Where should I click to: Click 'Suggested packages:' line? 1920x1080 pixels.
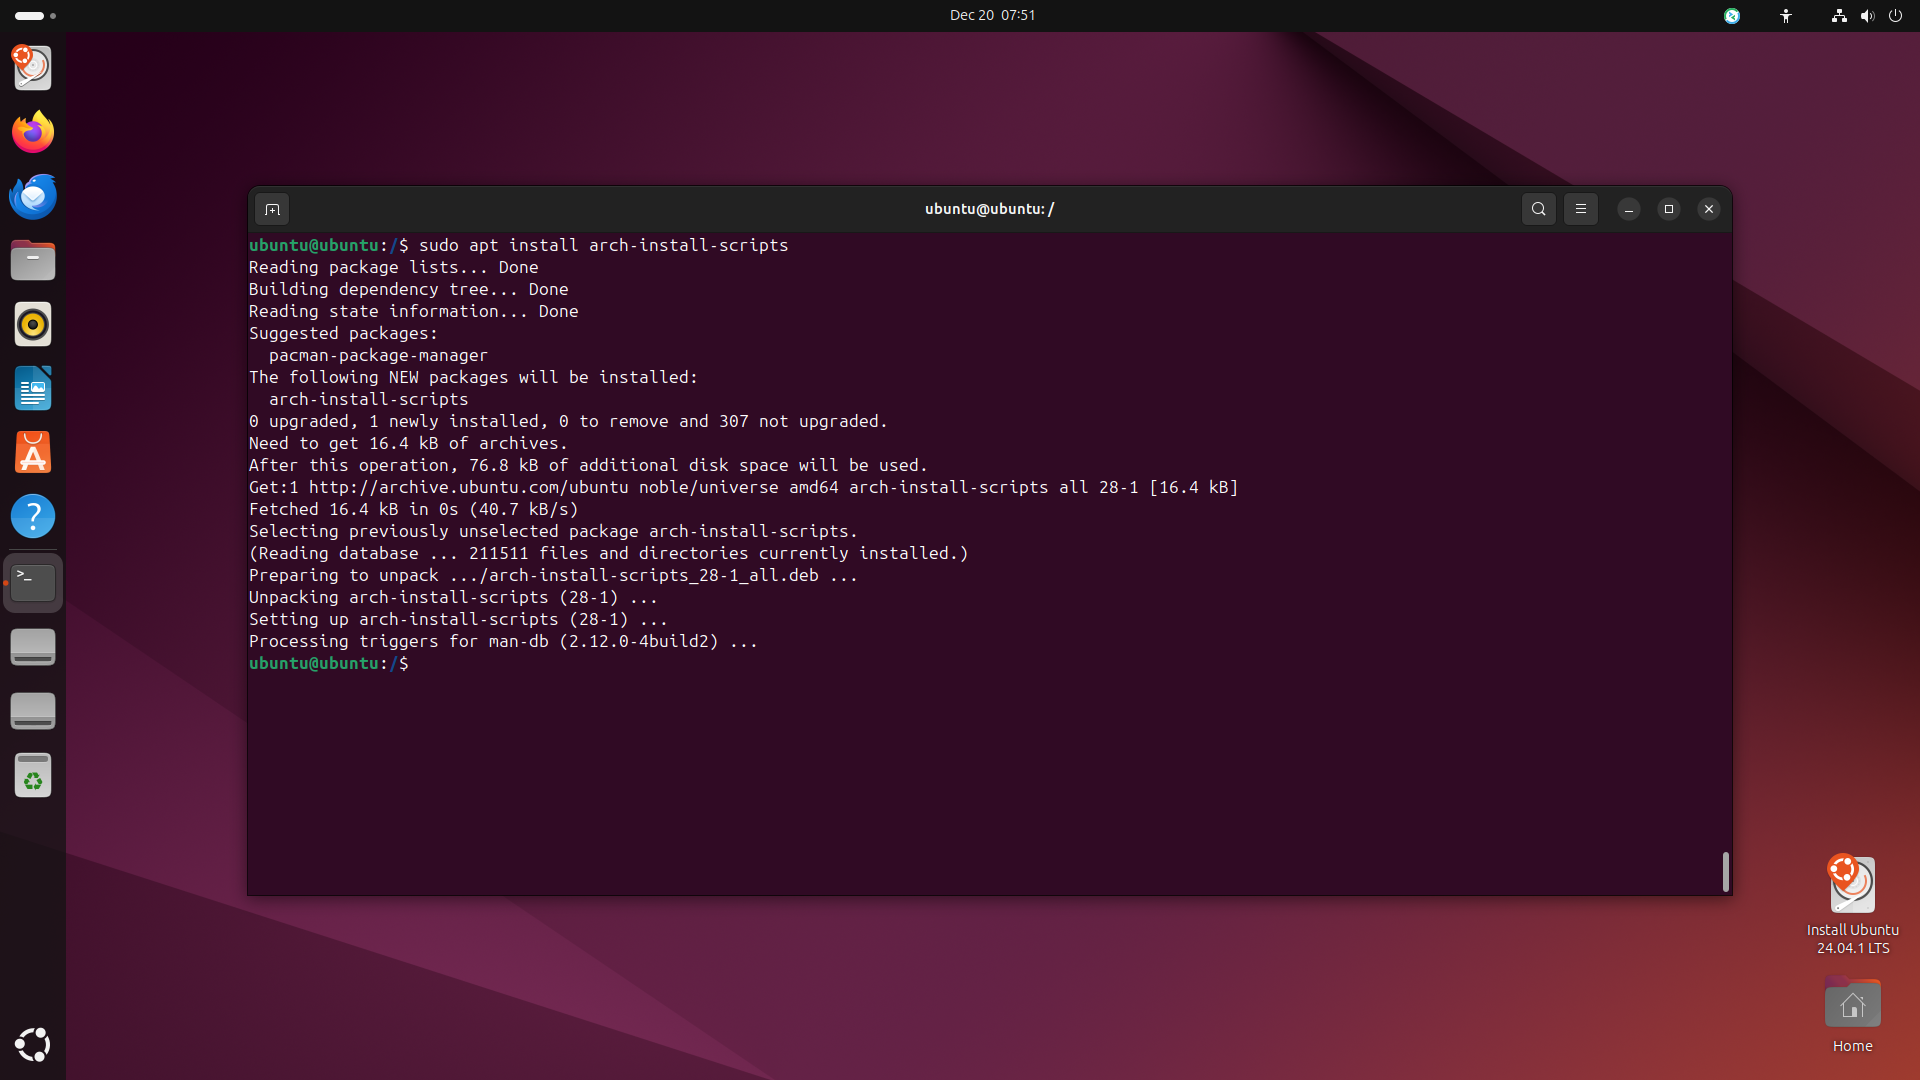click(343, 333)
